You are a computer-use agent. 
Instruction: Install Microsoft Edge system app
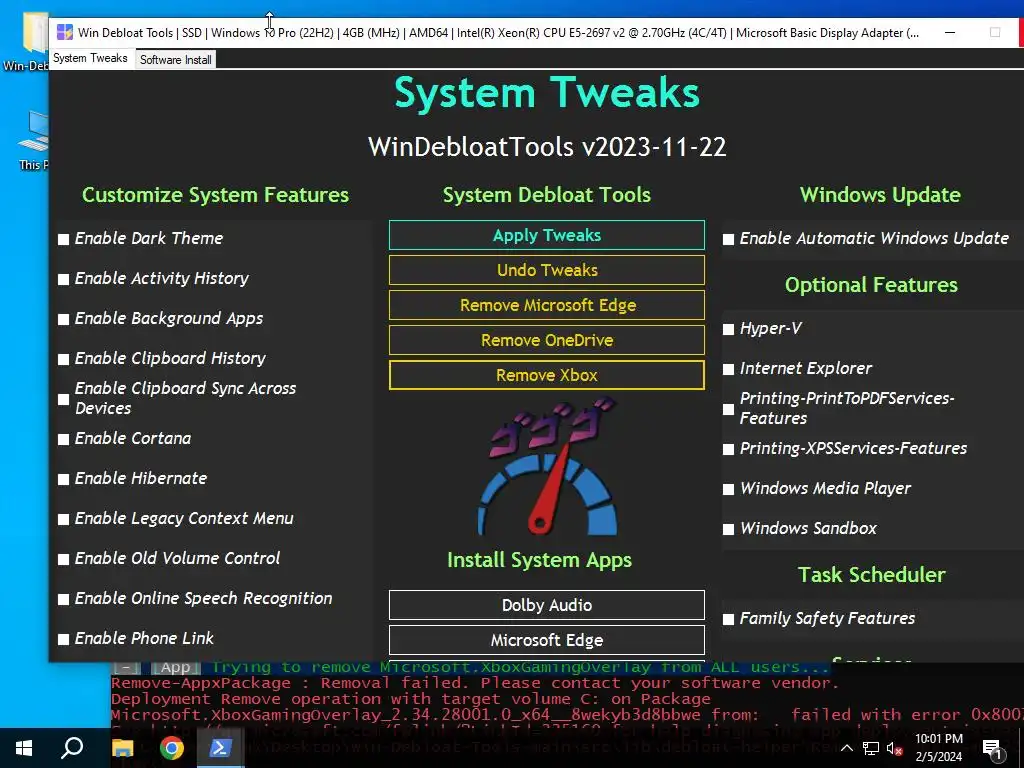coord(547,640)
